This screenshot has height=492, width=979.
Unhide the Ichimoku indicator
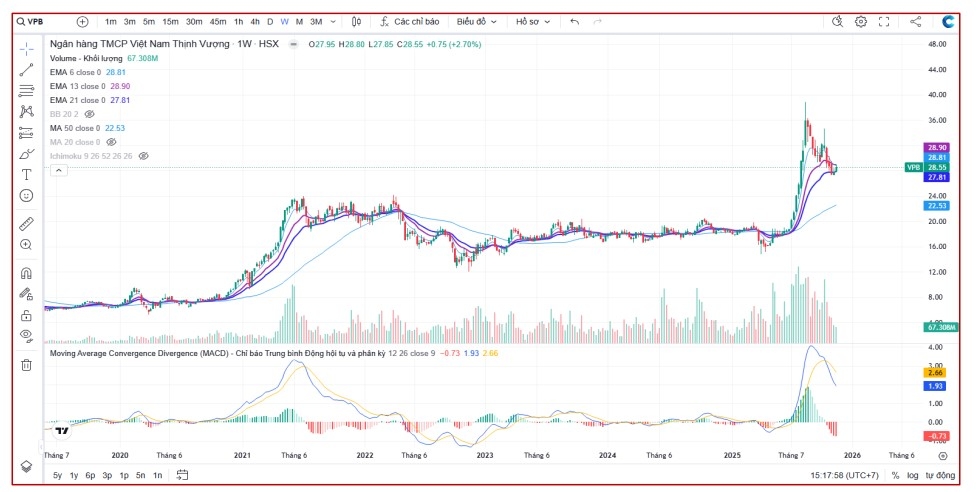click(144, 156)
